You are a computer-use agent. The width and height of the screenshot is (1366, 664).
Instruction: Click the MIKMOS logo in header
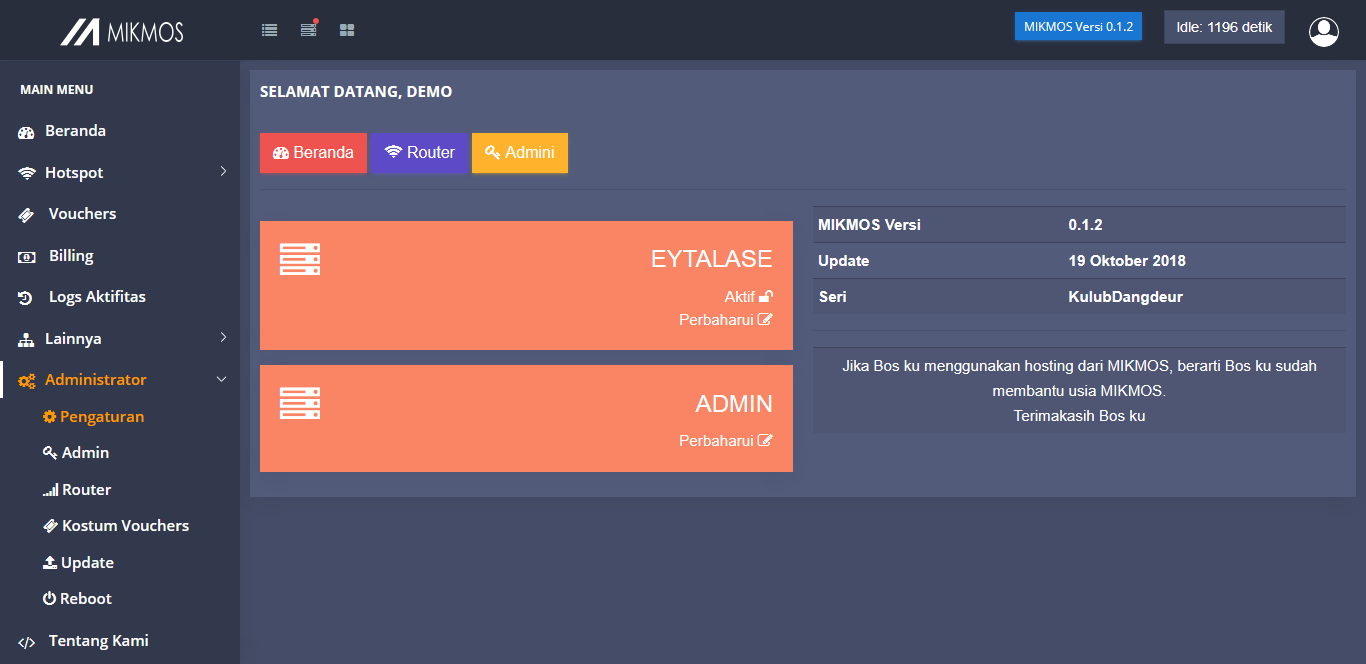coord(122,32)
